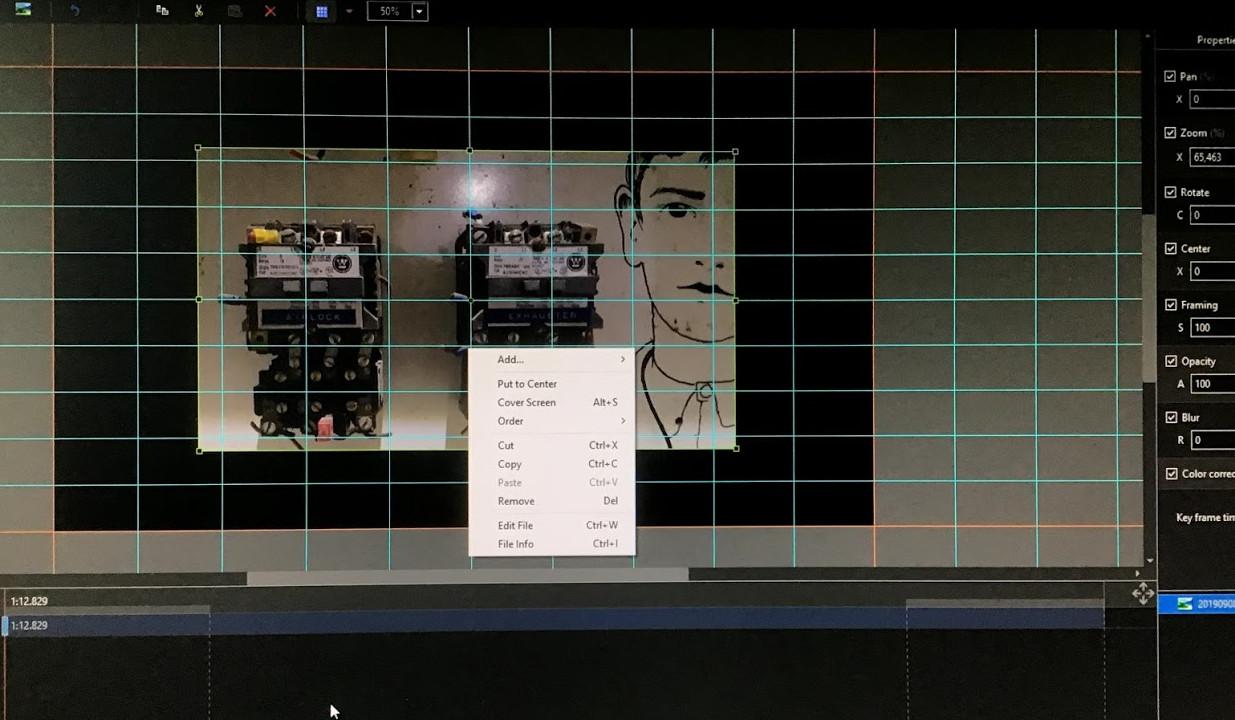
Task: Click the scissors cut icon
Action: click(x=199, y=11)
